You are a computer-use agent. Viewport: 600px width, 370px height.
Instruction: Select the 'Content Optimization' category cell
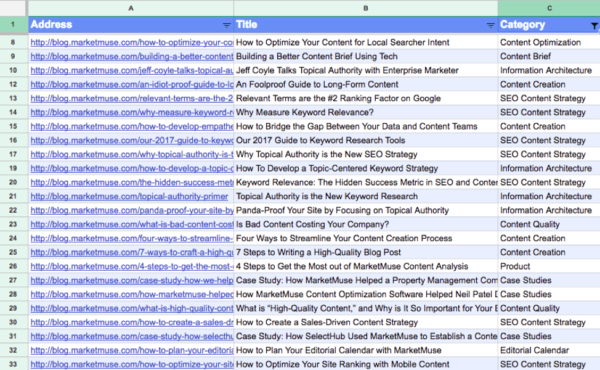pos(549,42)
